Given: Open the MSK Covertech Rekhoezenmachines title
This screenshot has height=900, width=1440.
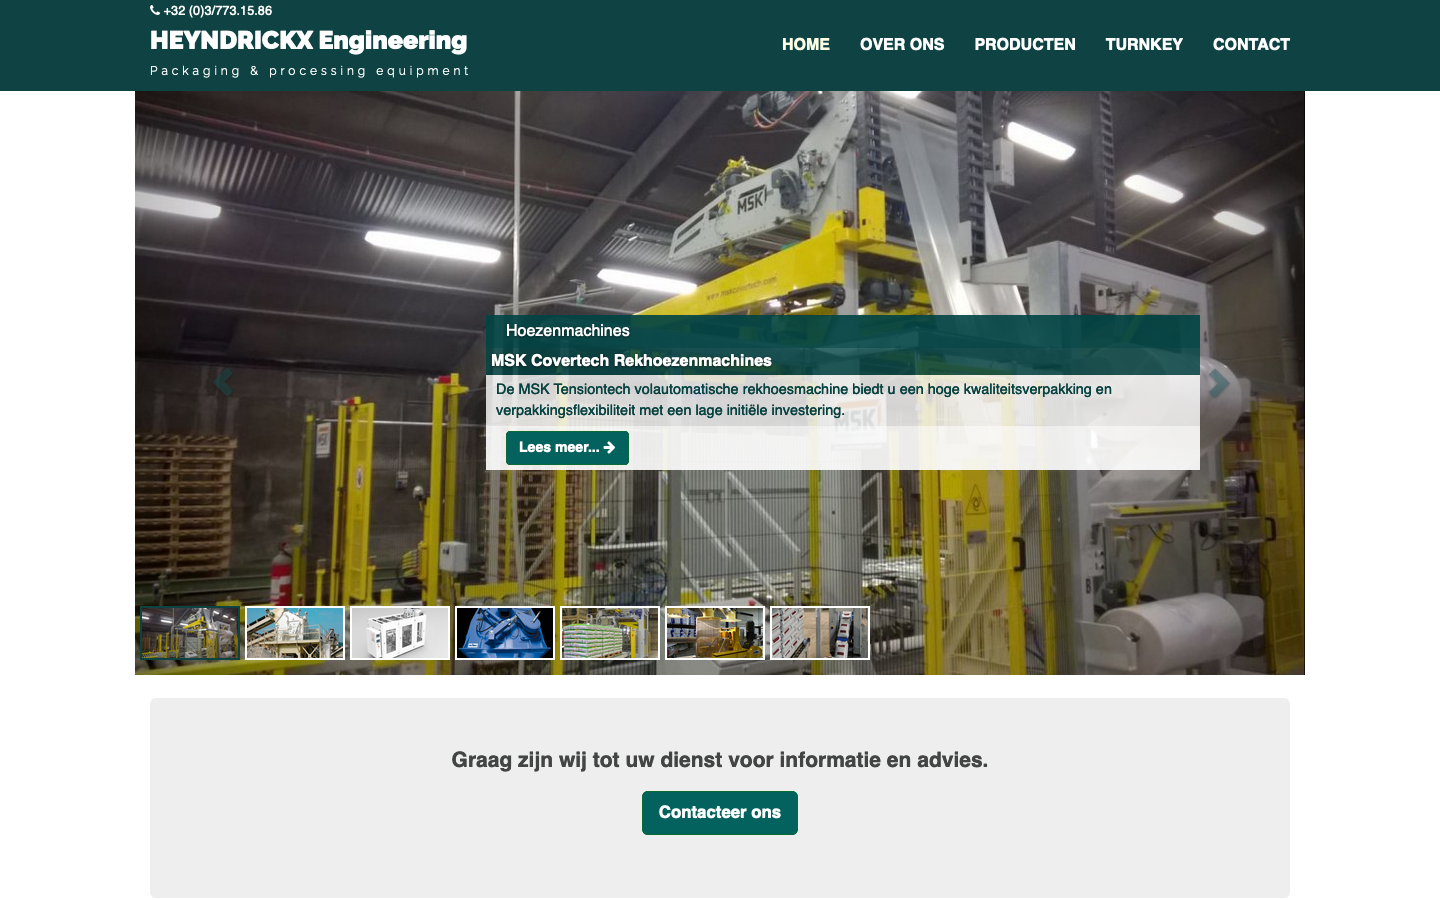Looking at the screenshot, I should 631,361.
